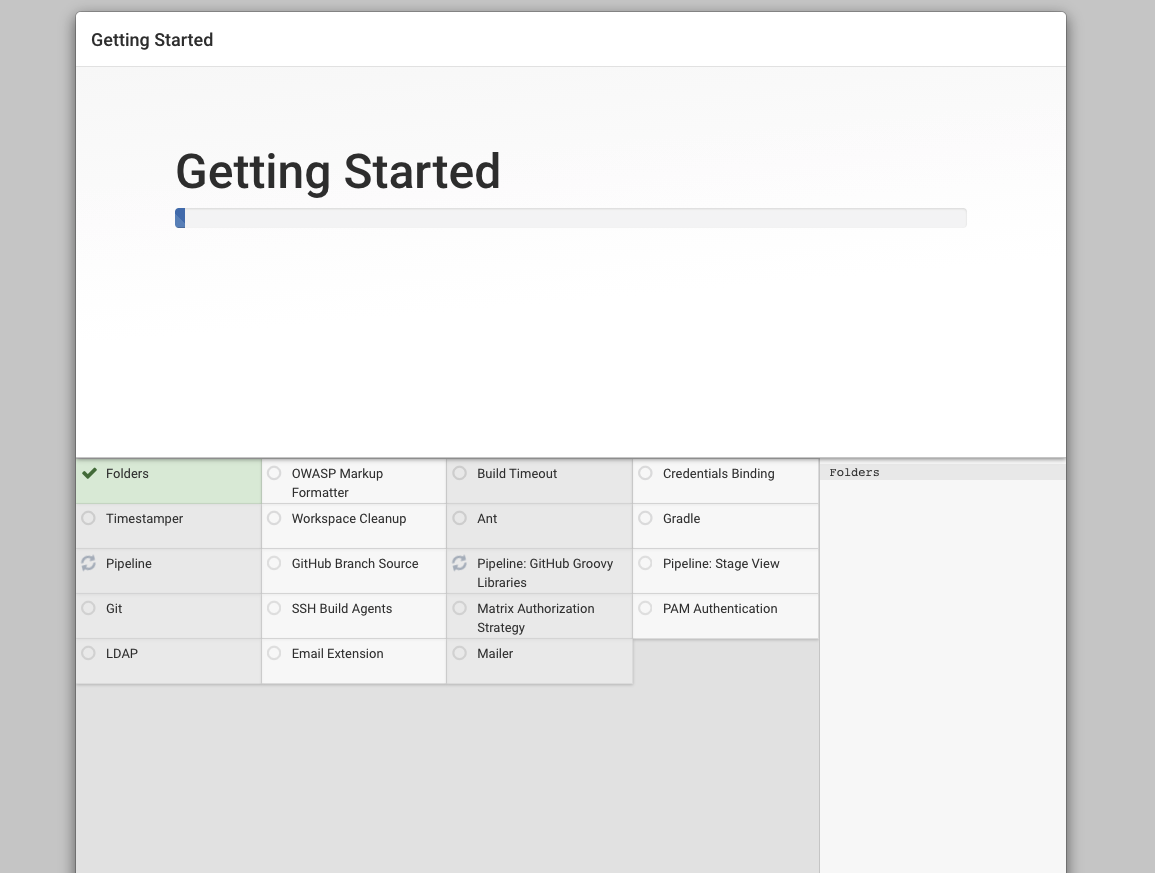Click the PAM Authentication label
Screen dimensions: 1155x873
(720, 609)
